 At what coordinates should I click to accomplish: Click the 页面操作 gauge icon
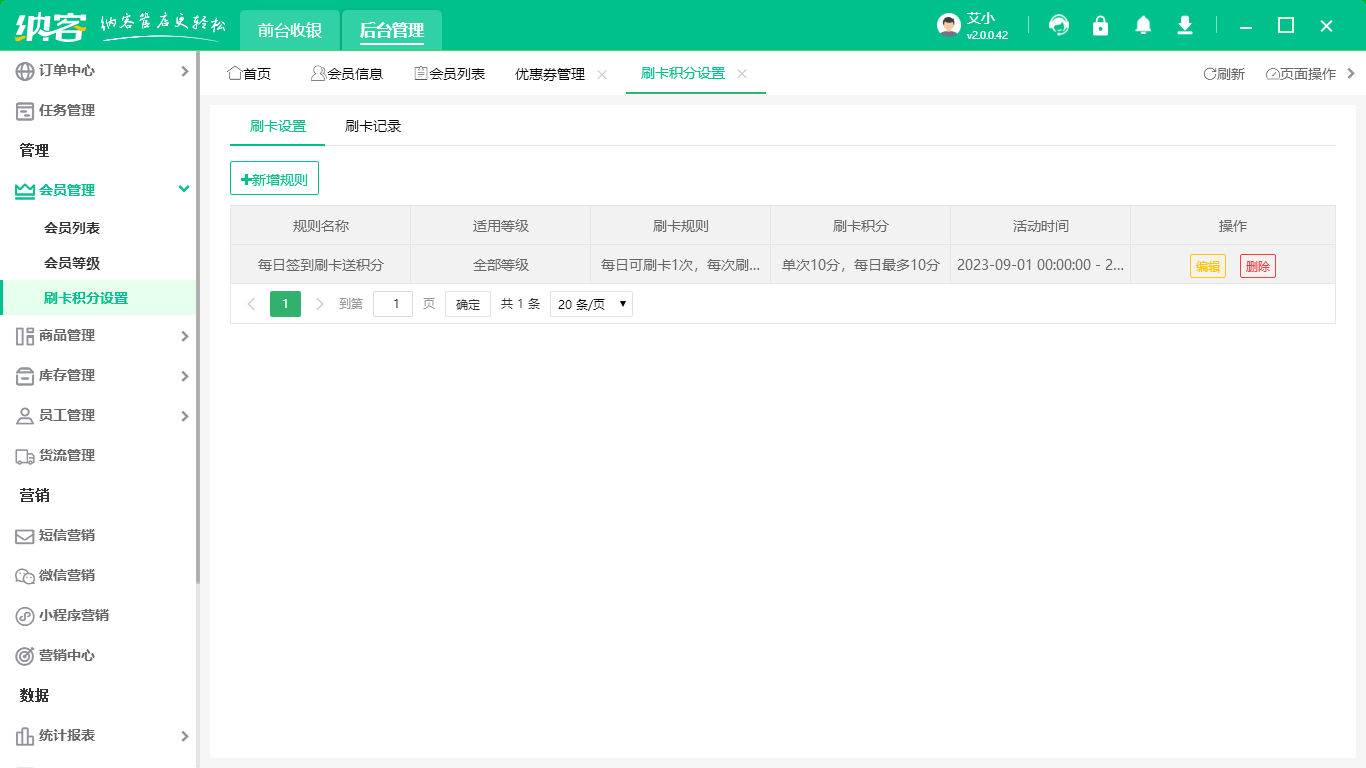coord(1272,74)
